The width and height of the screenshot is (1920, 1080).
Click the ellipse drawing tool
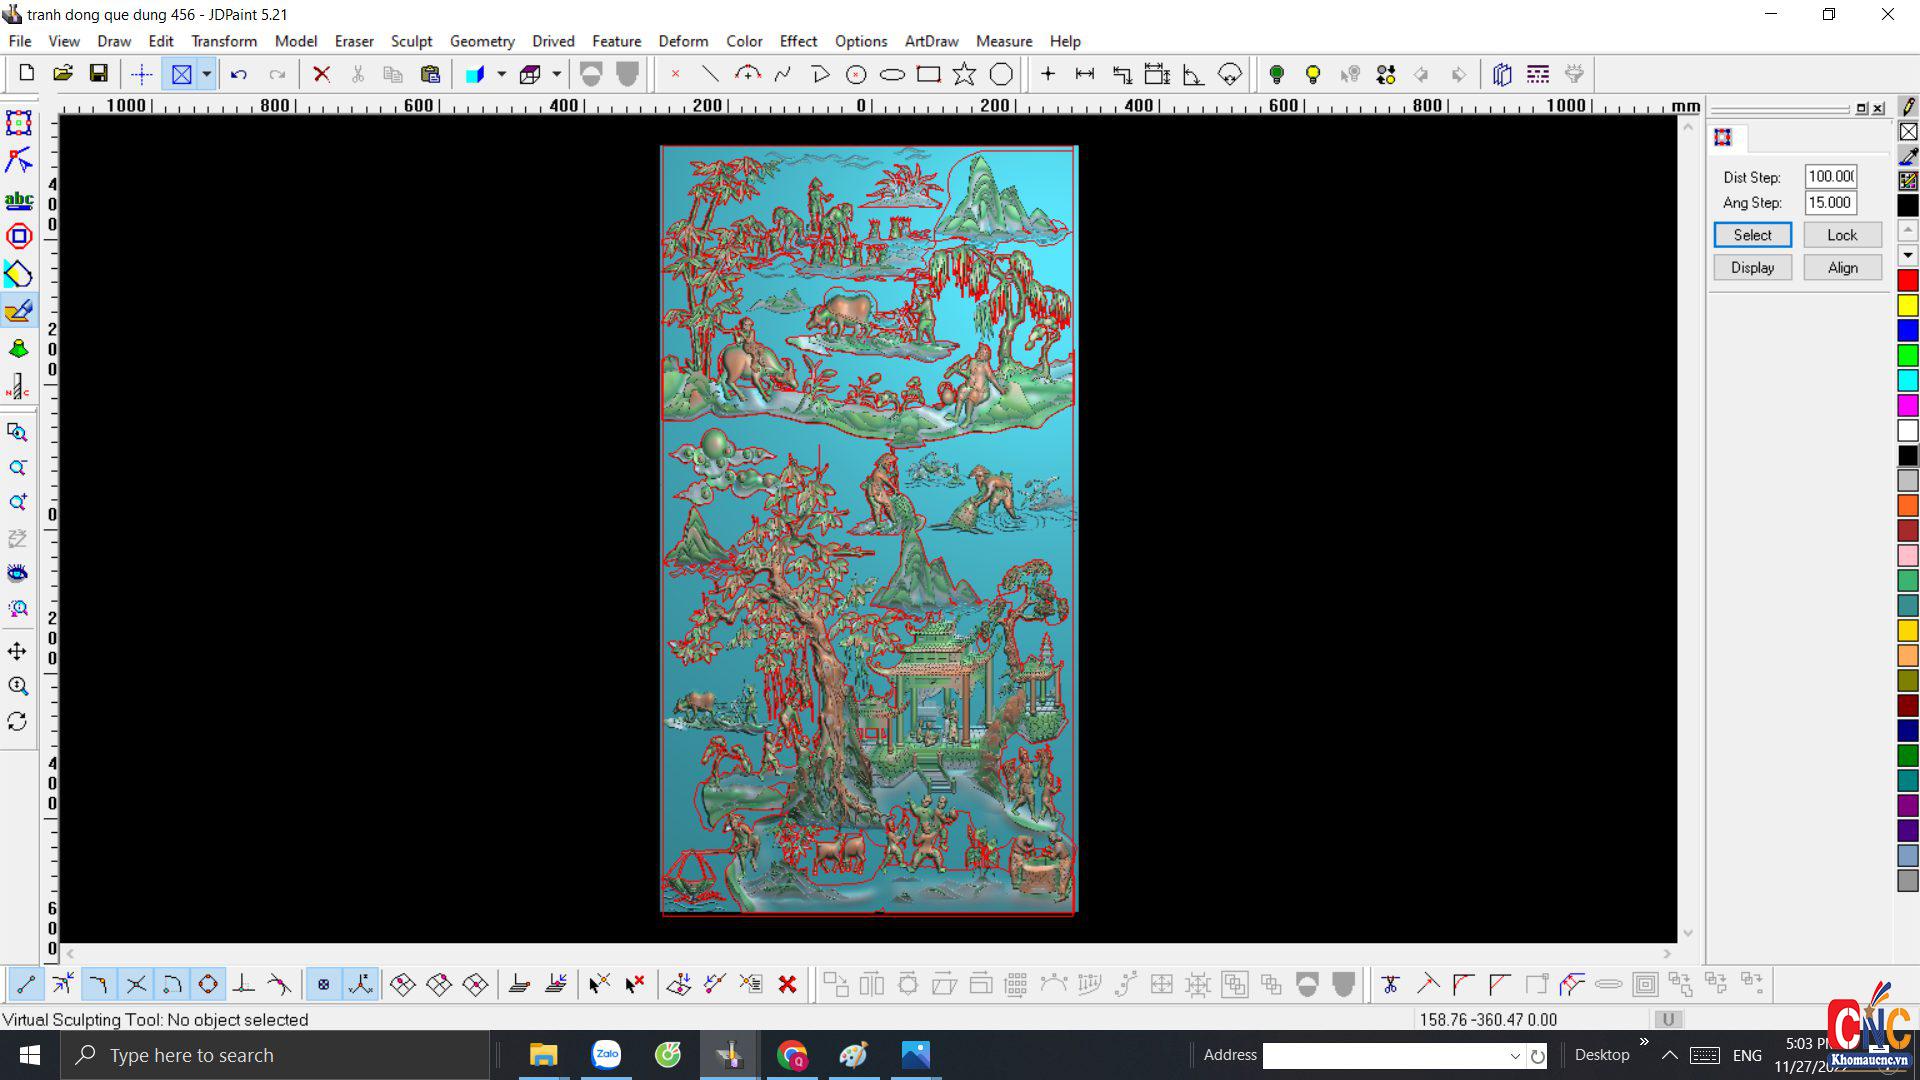pyautogui.click(x=892, y=74)
